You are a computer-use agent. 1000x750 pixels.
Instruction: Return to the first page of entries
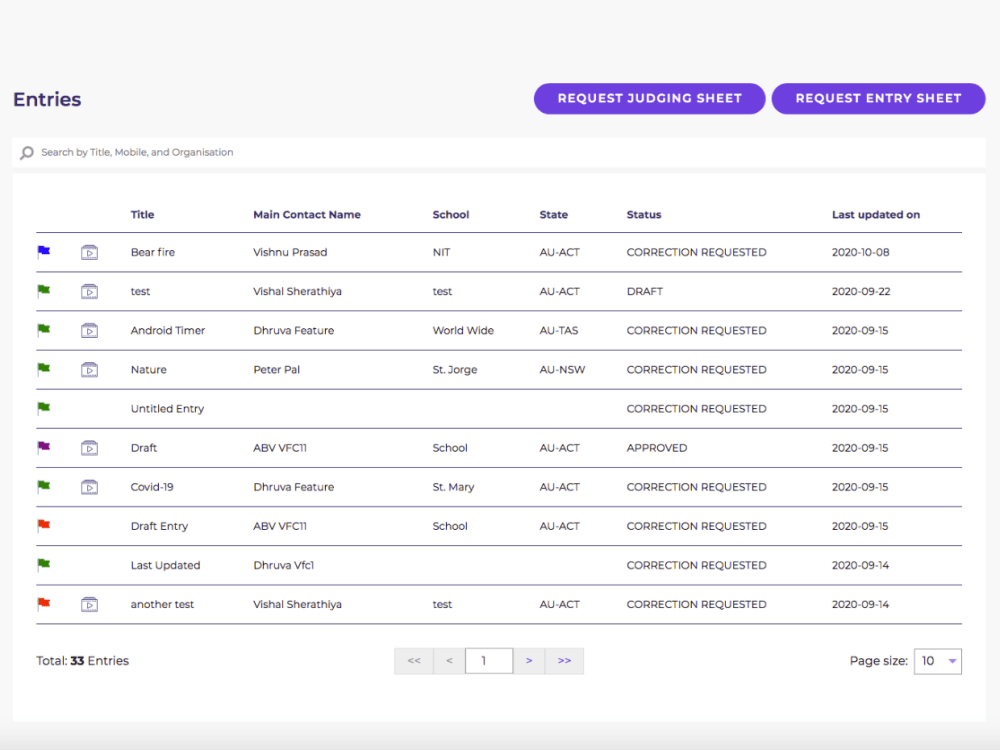coord(414,661)
